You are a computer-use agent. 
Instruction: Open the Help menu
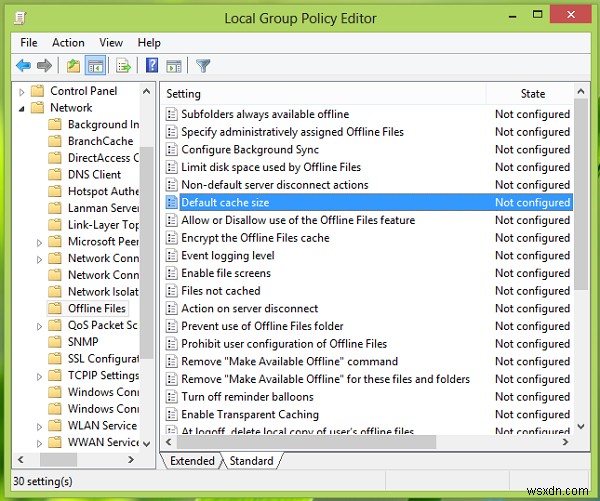(x=149, y=42)
